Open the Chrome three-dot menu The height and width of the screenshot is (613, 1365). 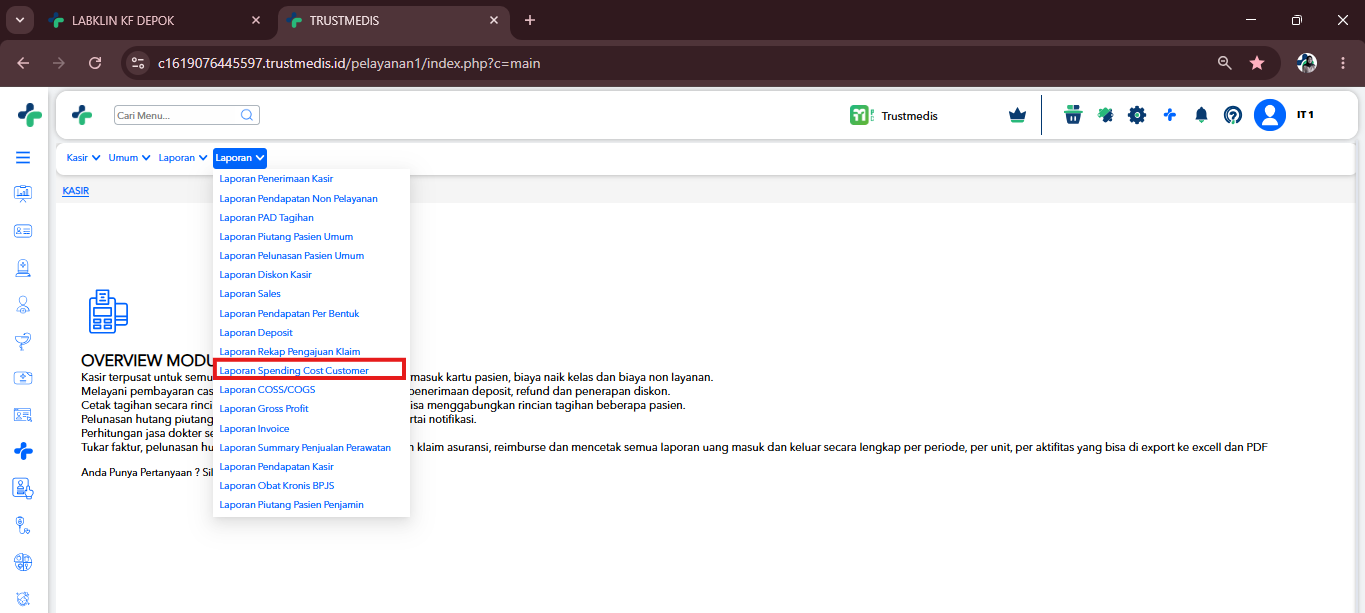pyautogui.click(x=1341, y=62)
